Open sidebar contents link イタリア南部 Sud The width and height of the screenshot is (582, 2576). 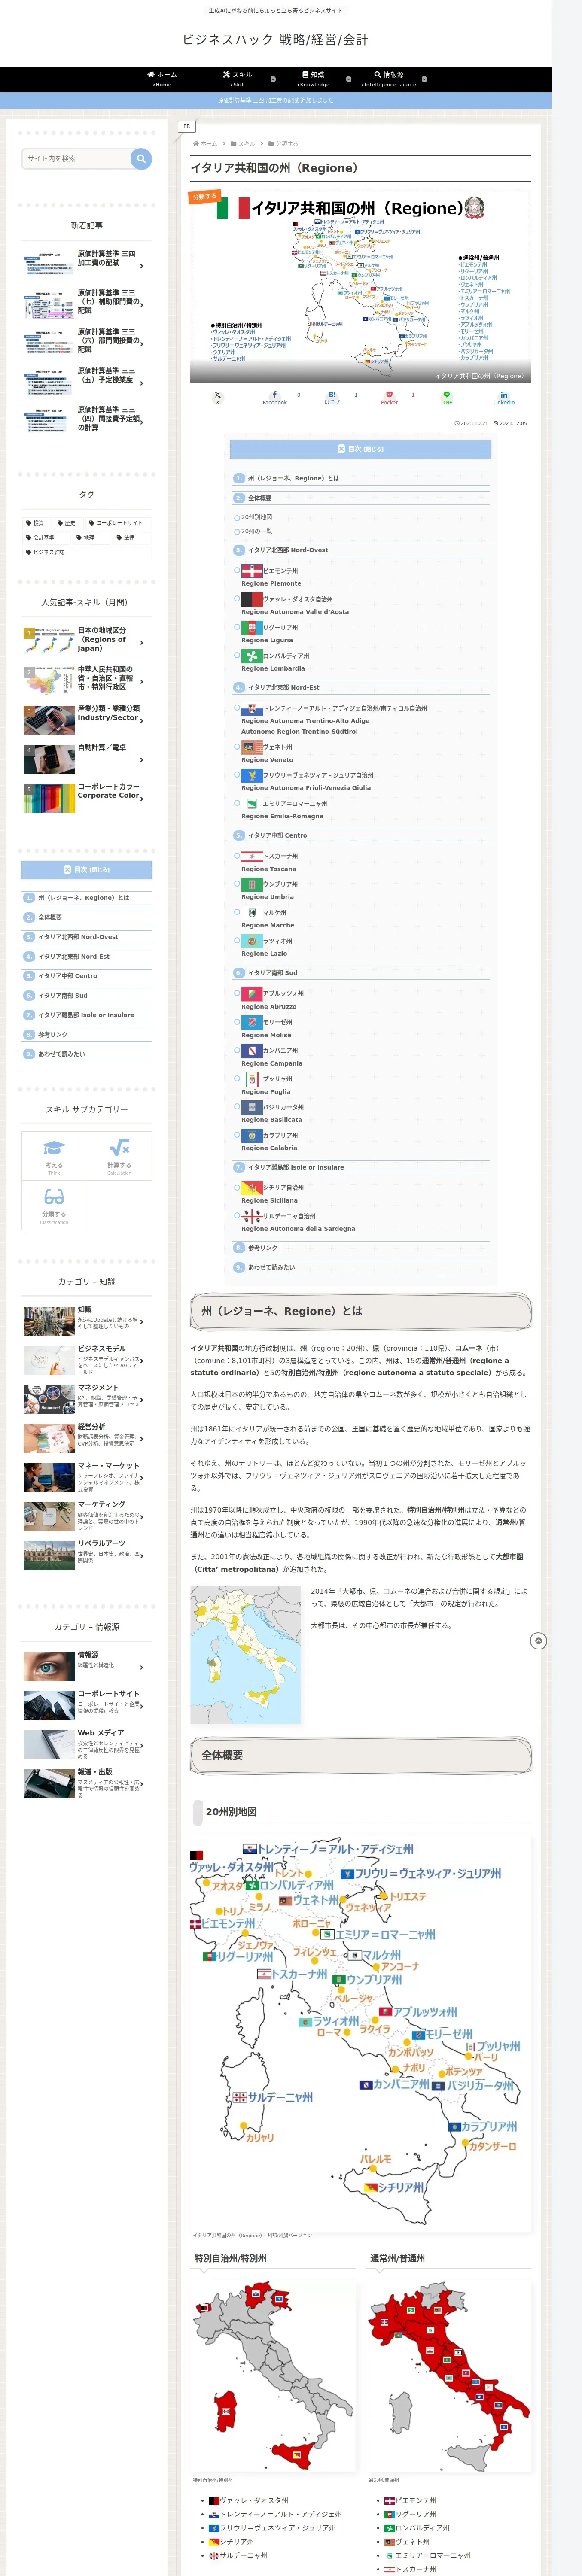(63, 995)
